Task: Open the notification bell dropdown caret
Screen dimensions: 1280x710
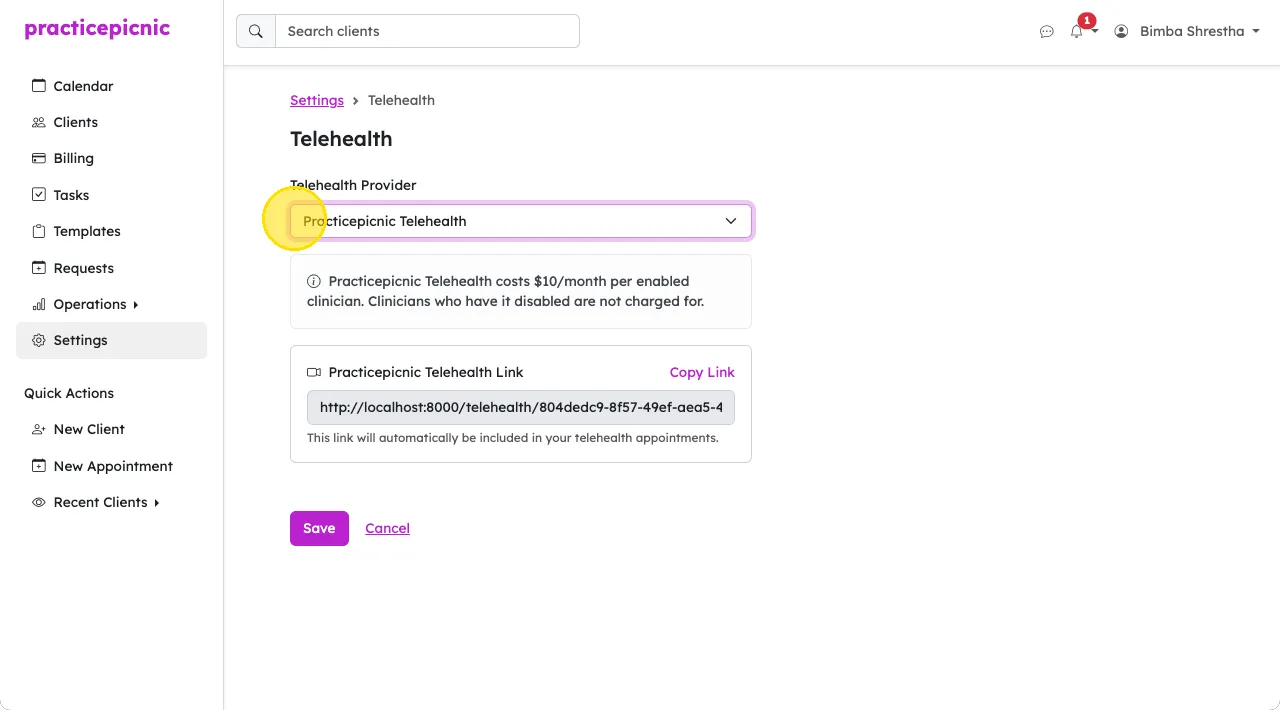Action: tap(1095, 32)
